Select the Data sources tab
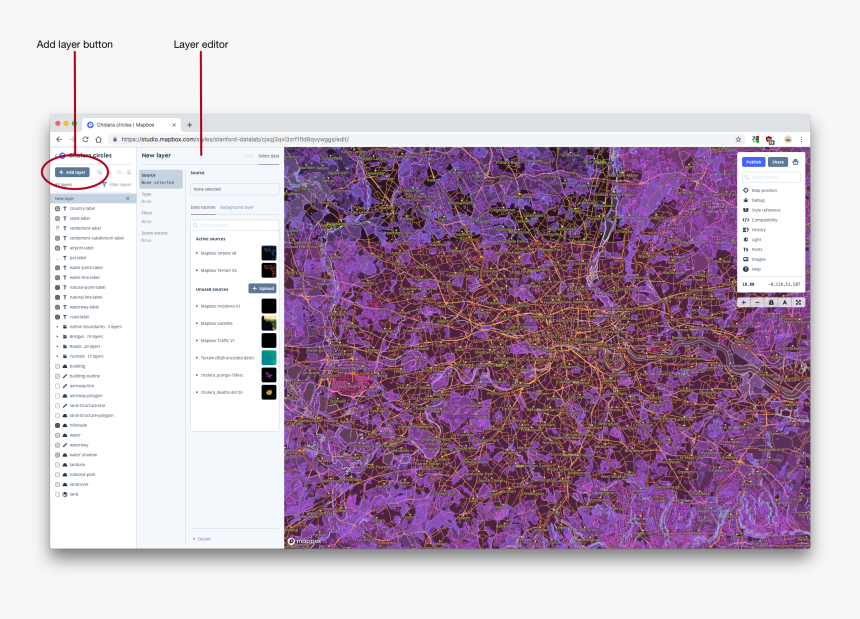The width and height of the screenshot is (860, 619). [203, 207]
